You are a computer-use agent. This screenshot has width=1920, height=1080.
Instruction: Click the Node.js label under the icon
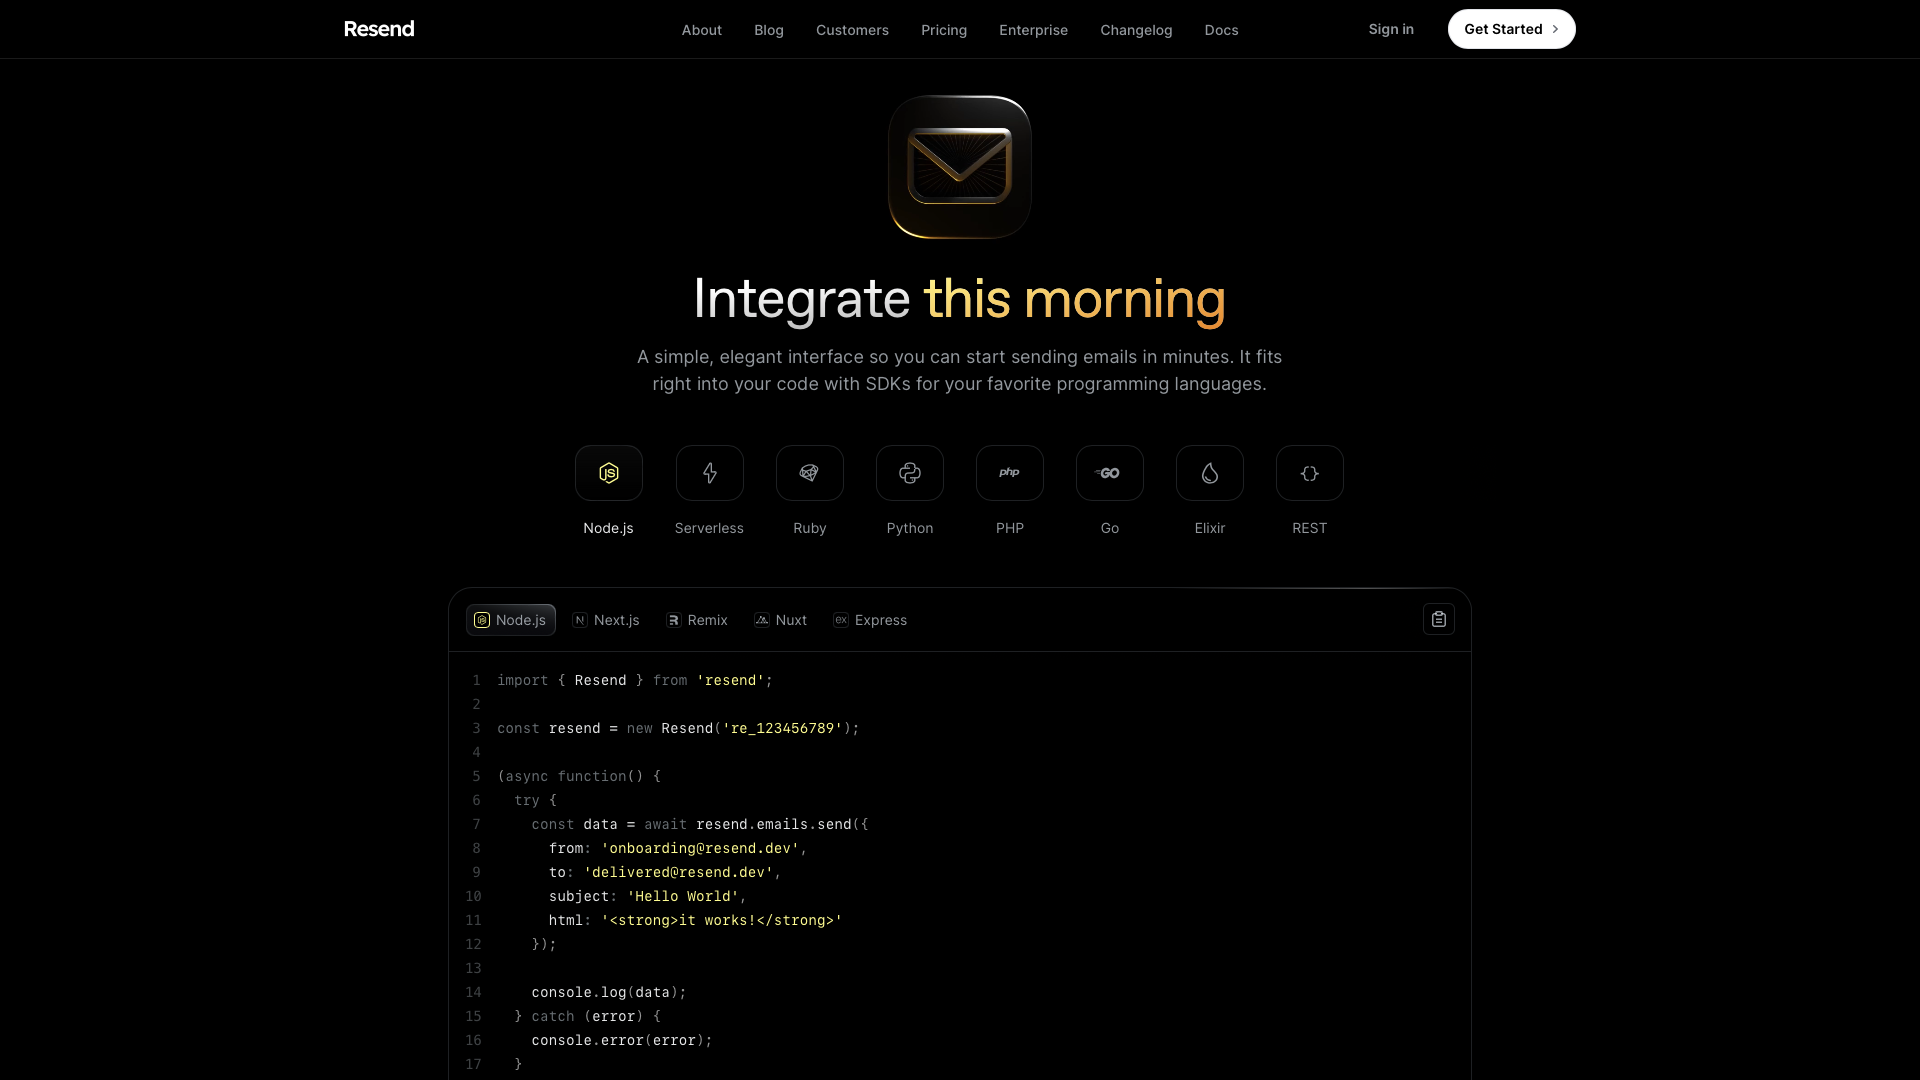pos(608,528)
